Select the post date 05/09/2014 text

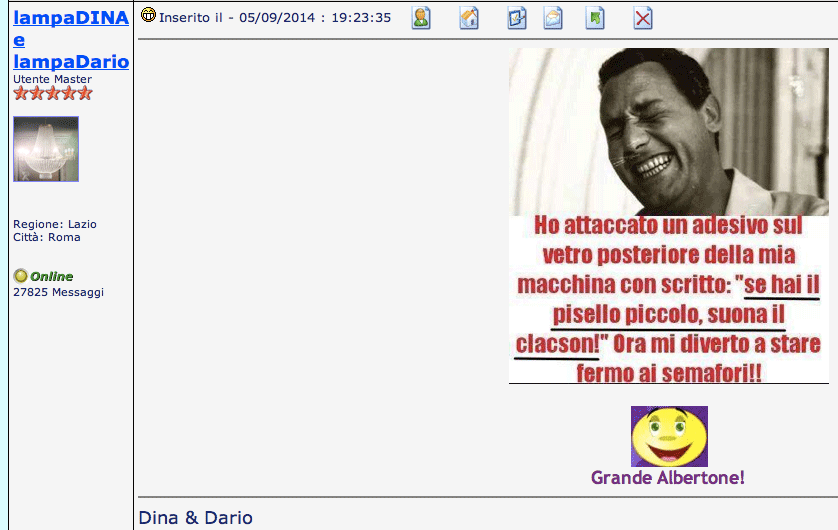(277, 18)
